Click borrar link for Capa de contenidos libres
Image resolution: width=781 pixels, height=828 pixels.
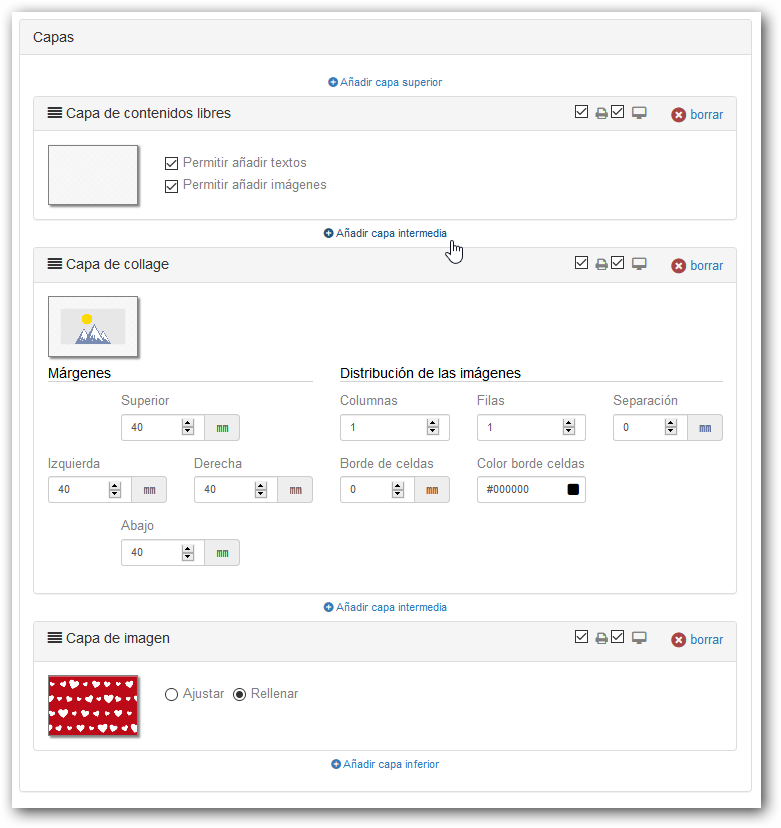click(707, 115)
